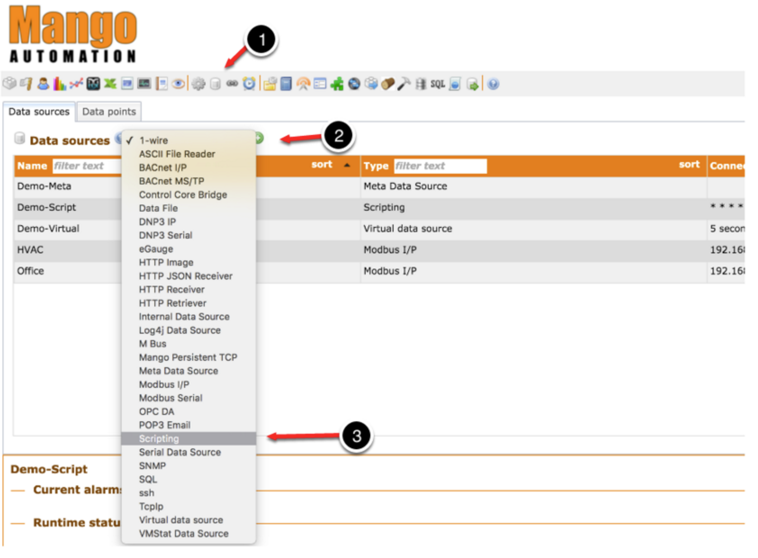
Task: Click the server rack icon
Action: (421, 84)
